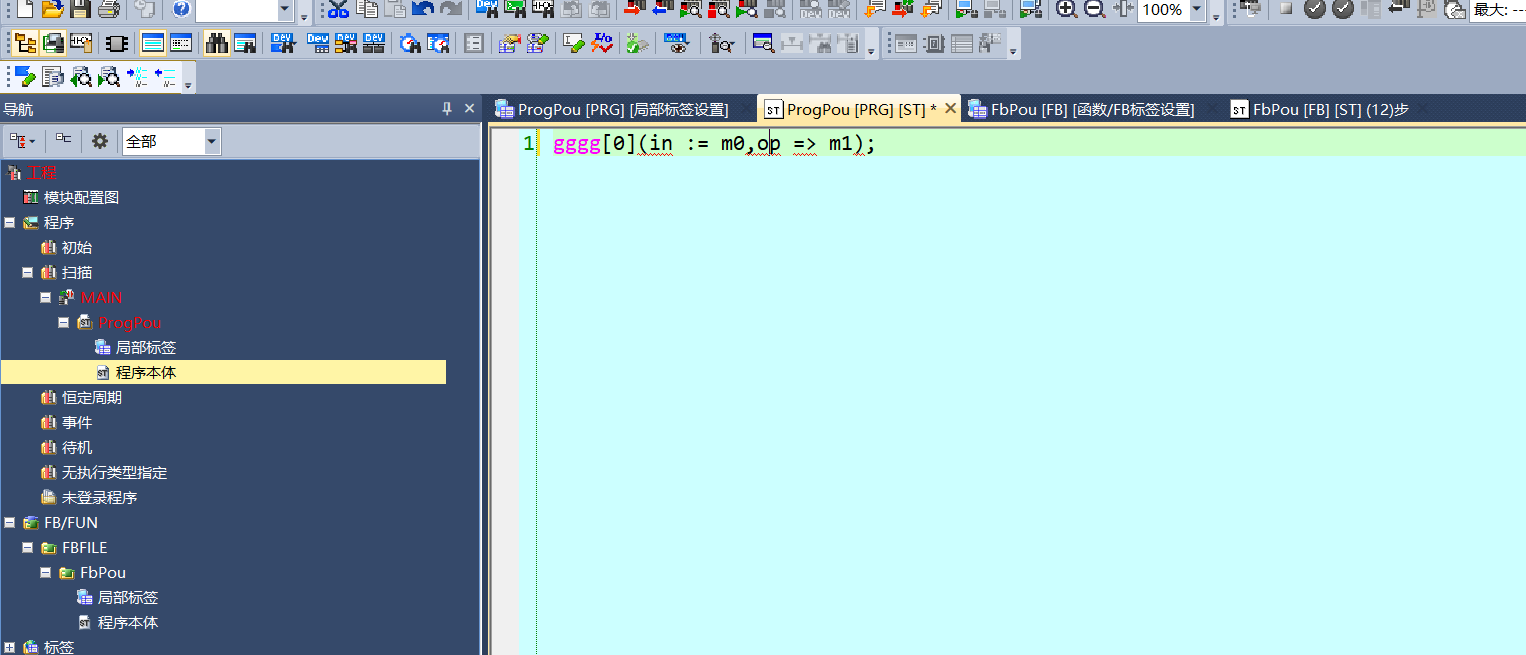Click the Cut scissors icon

click(339, 10)
